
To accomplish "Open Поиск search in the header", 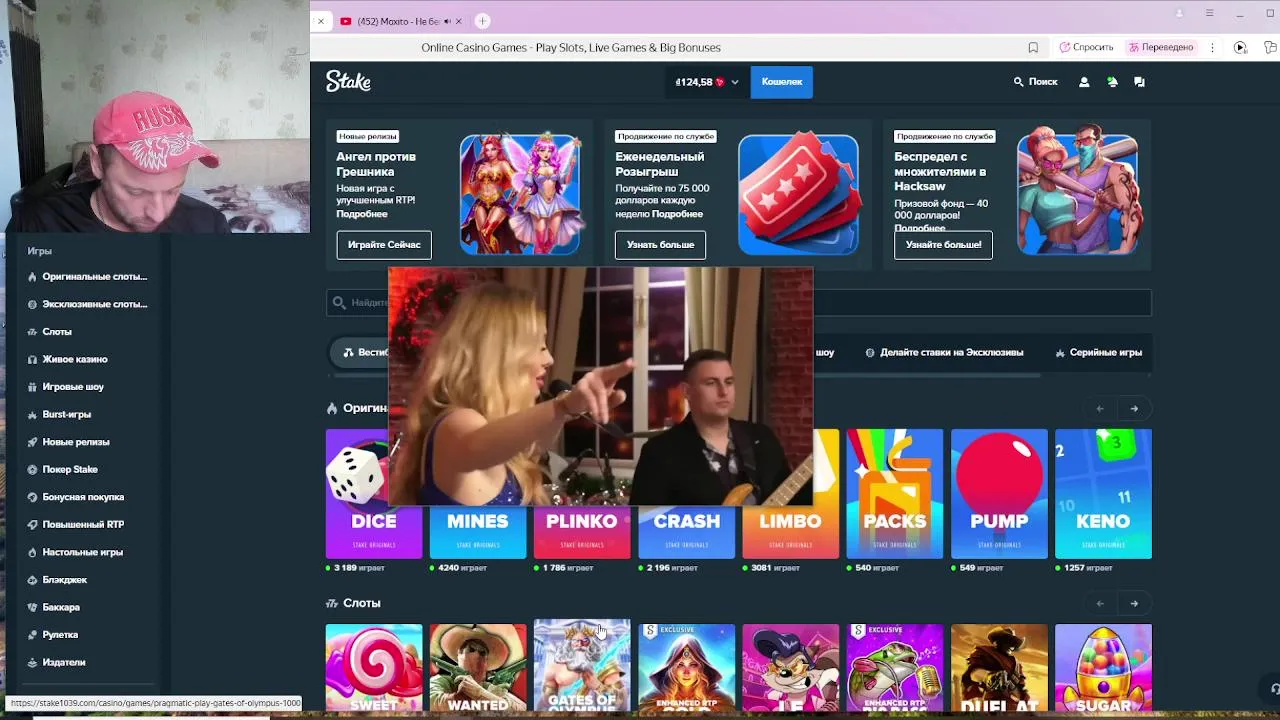I will click(1035, 82).
